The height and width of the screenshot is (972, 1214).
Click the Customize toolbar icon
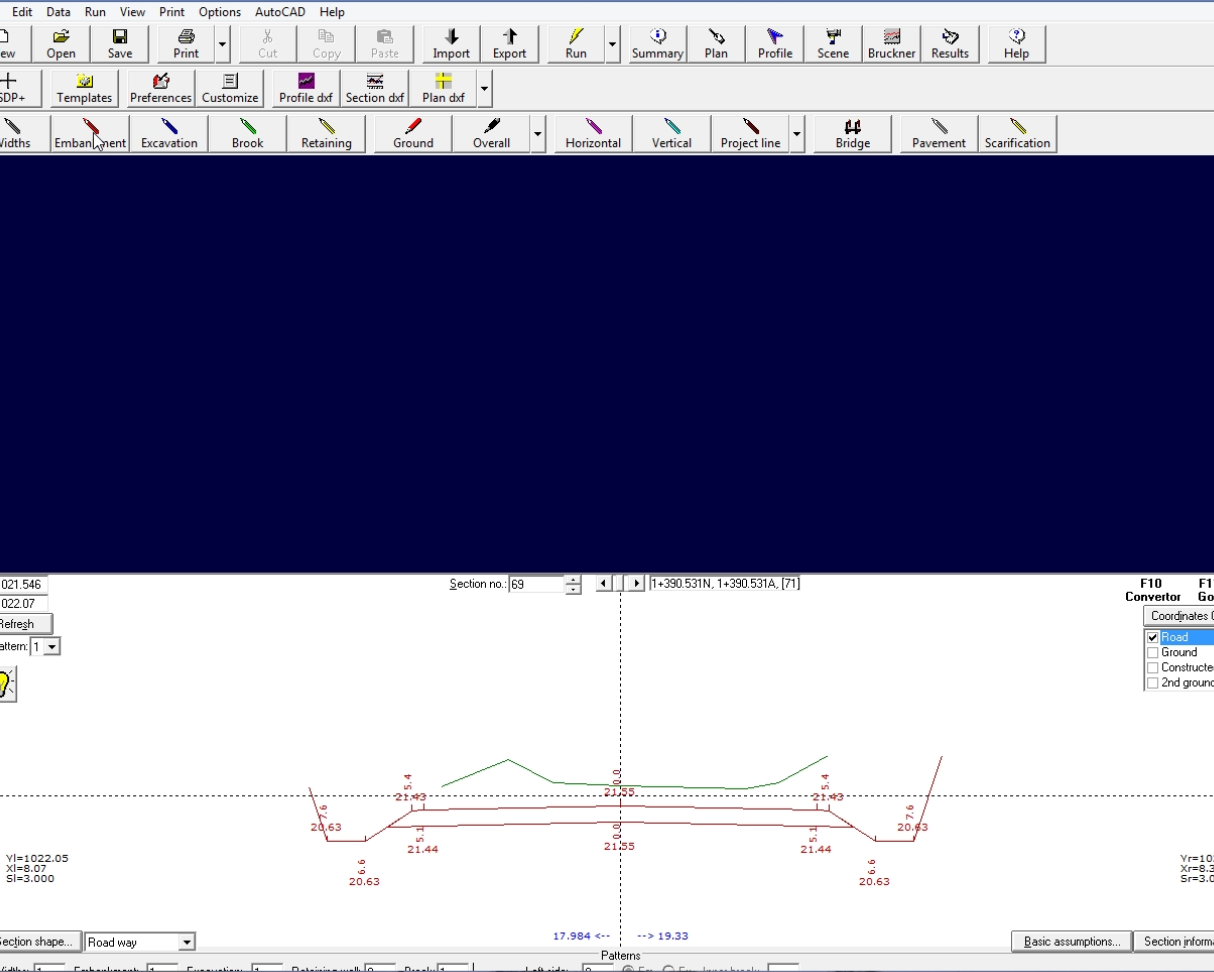tap(230, 89)
